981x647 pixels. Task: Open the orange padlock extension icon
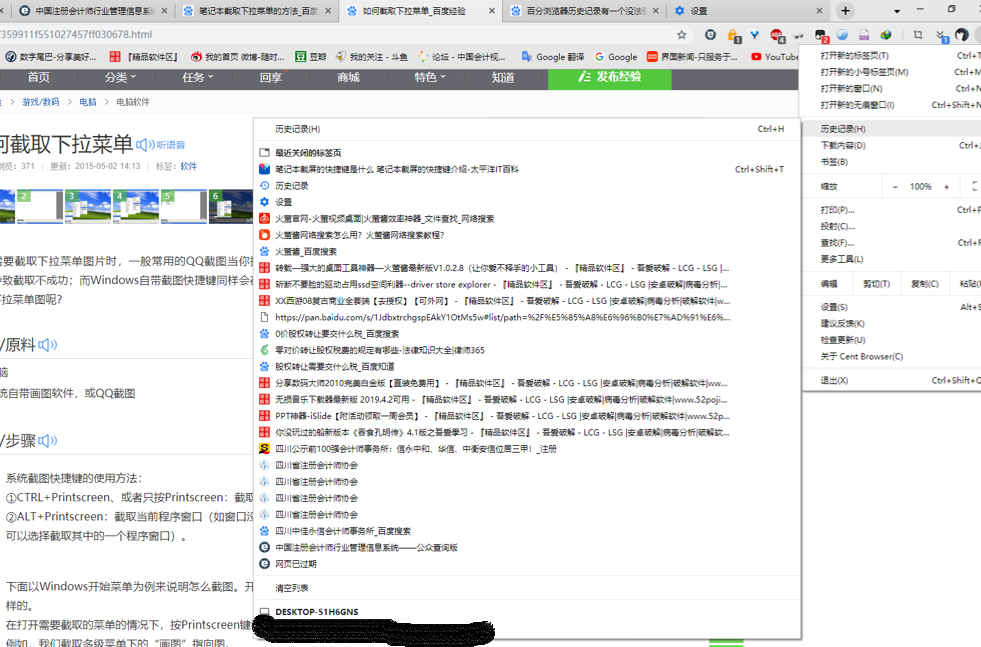(733, 36)
